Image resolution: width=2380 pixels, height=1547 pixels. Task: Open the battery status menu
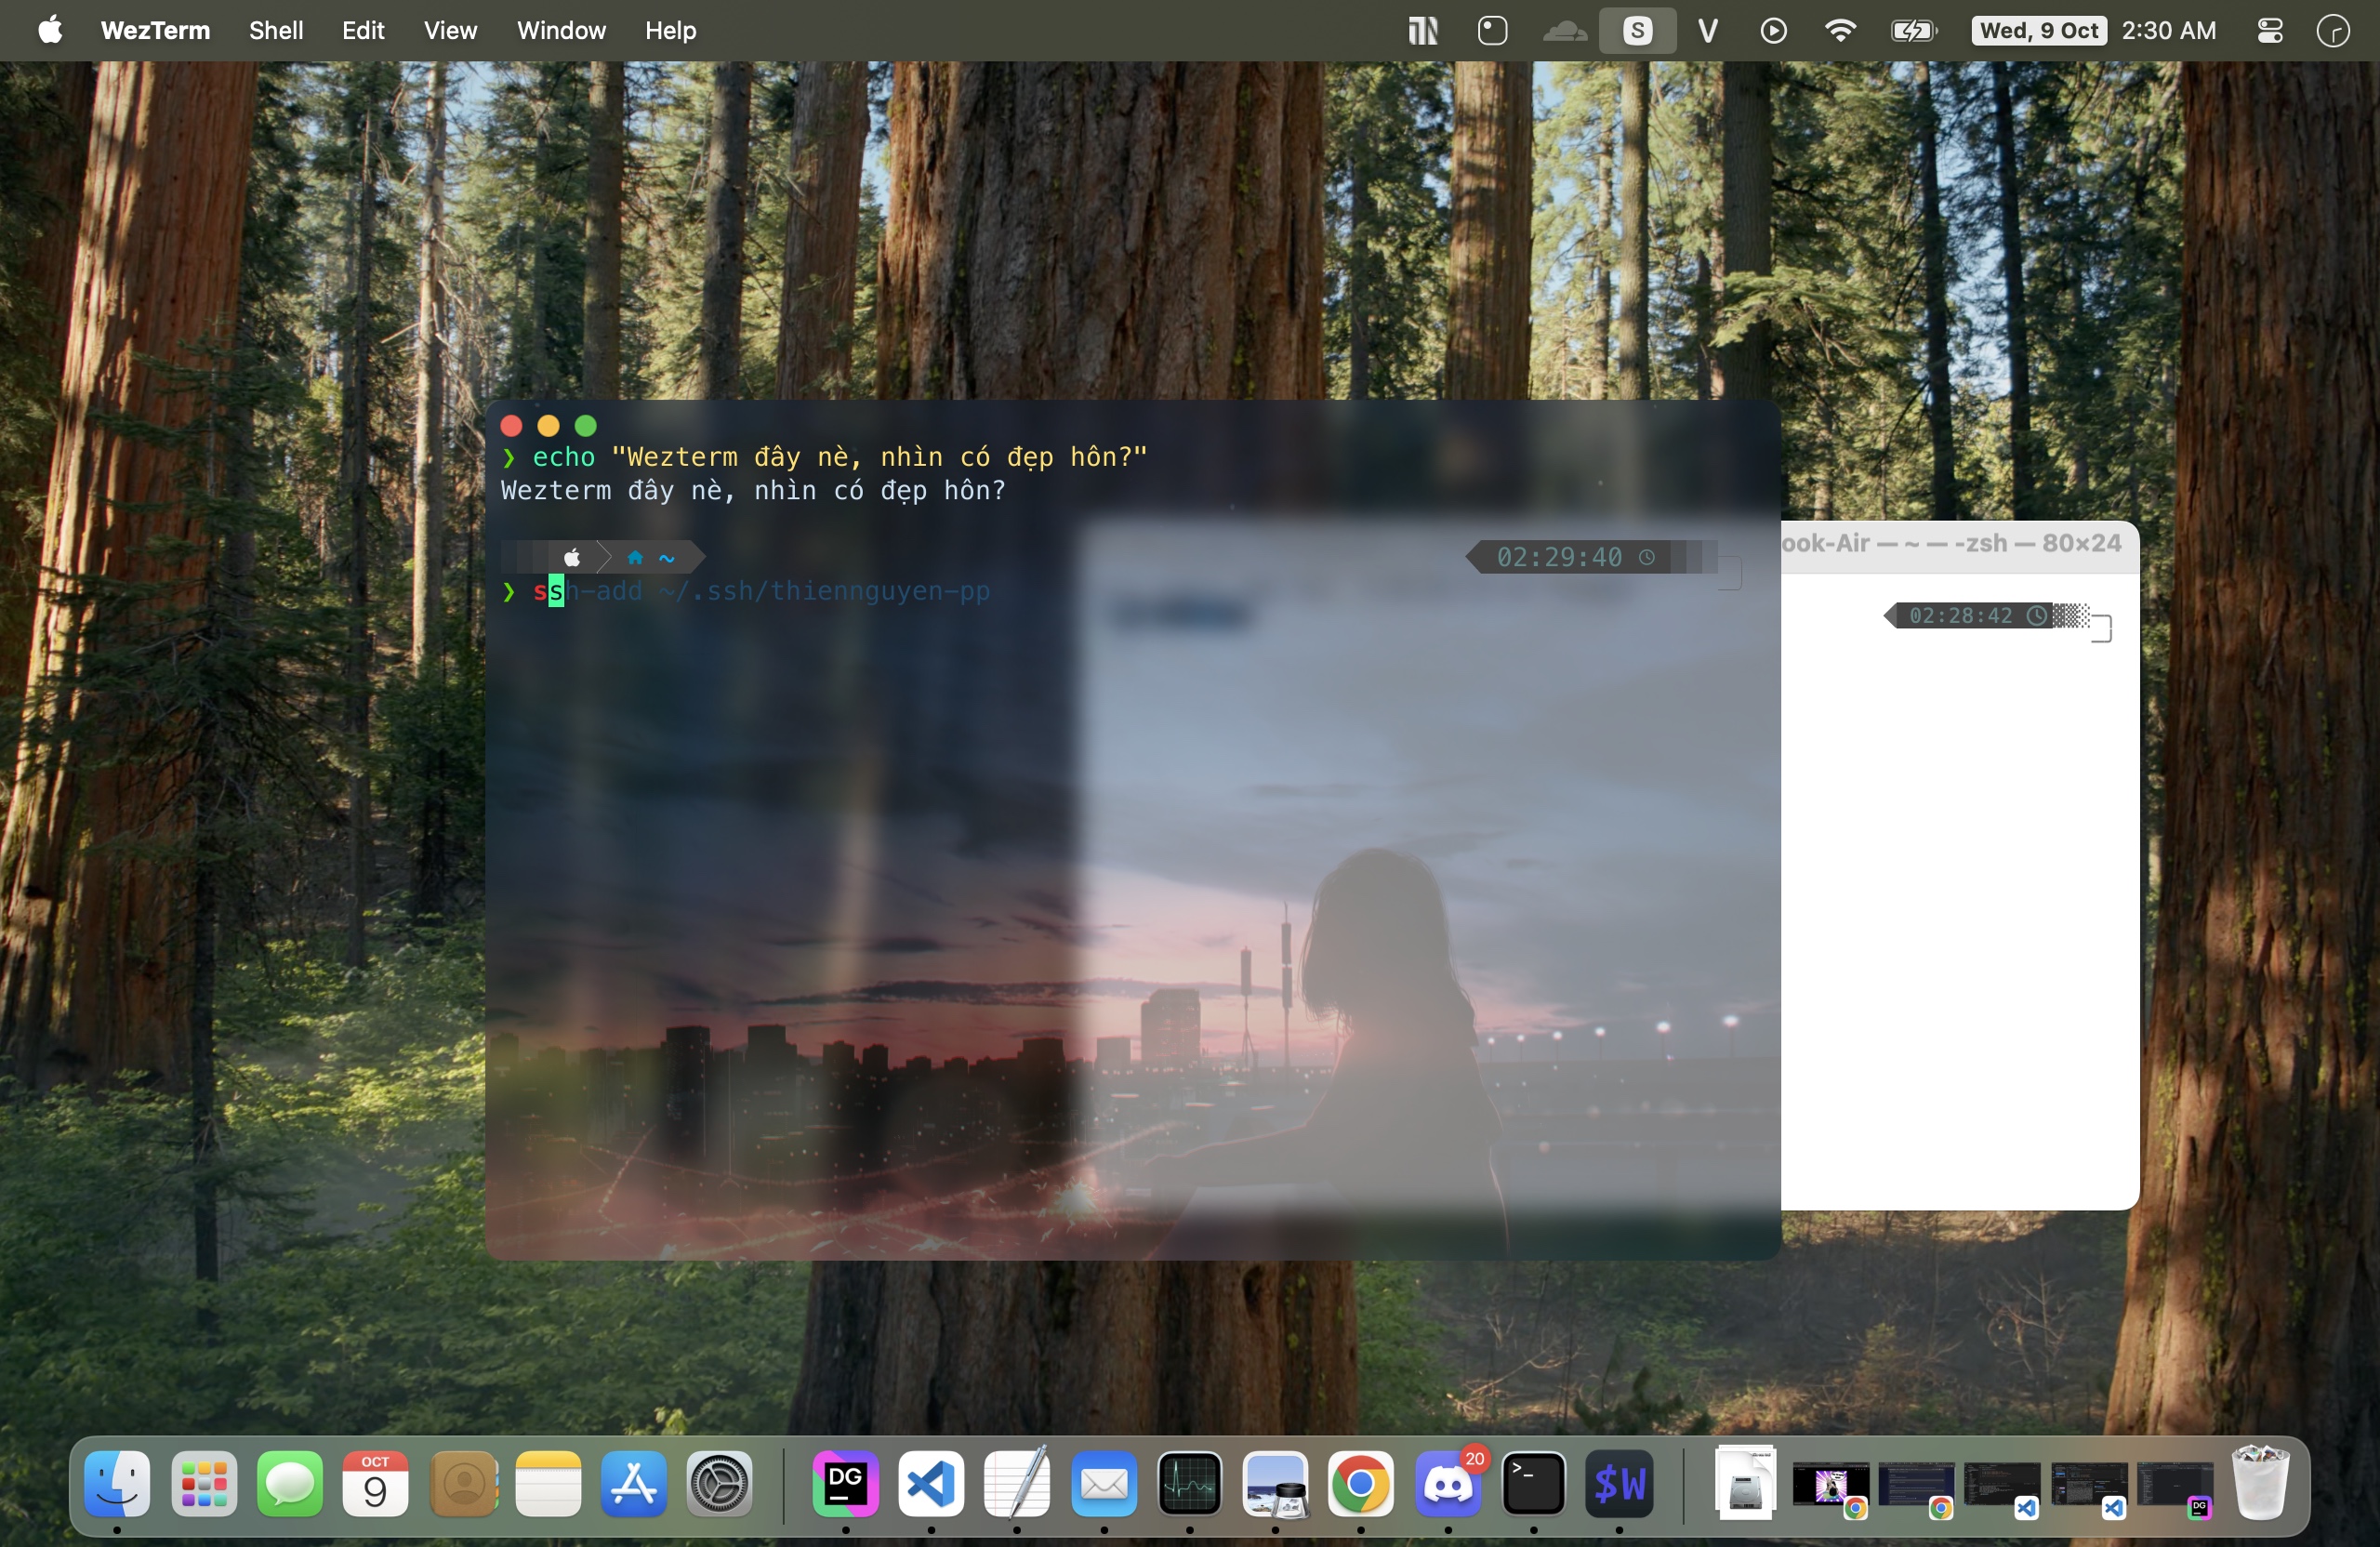click(x=1914, y=30)
